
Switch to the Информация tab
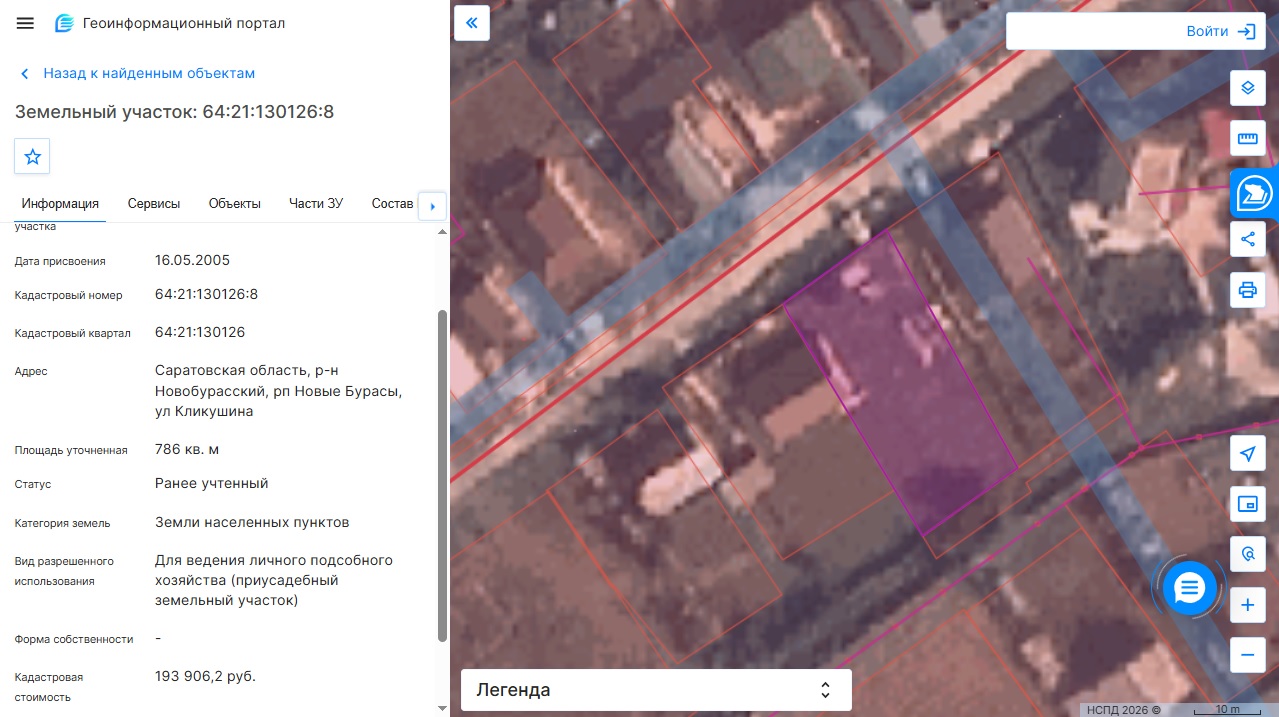coord(60,204)
